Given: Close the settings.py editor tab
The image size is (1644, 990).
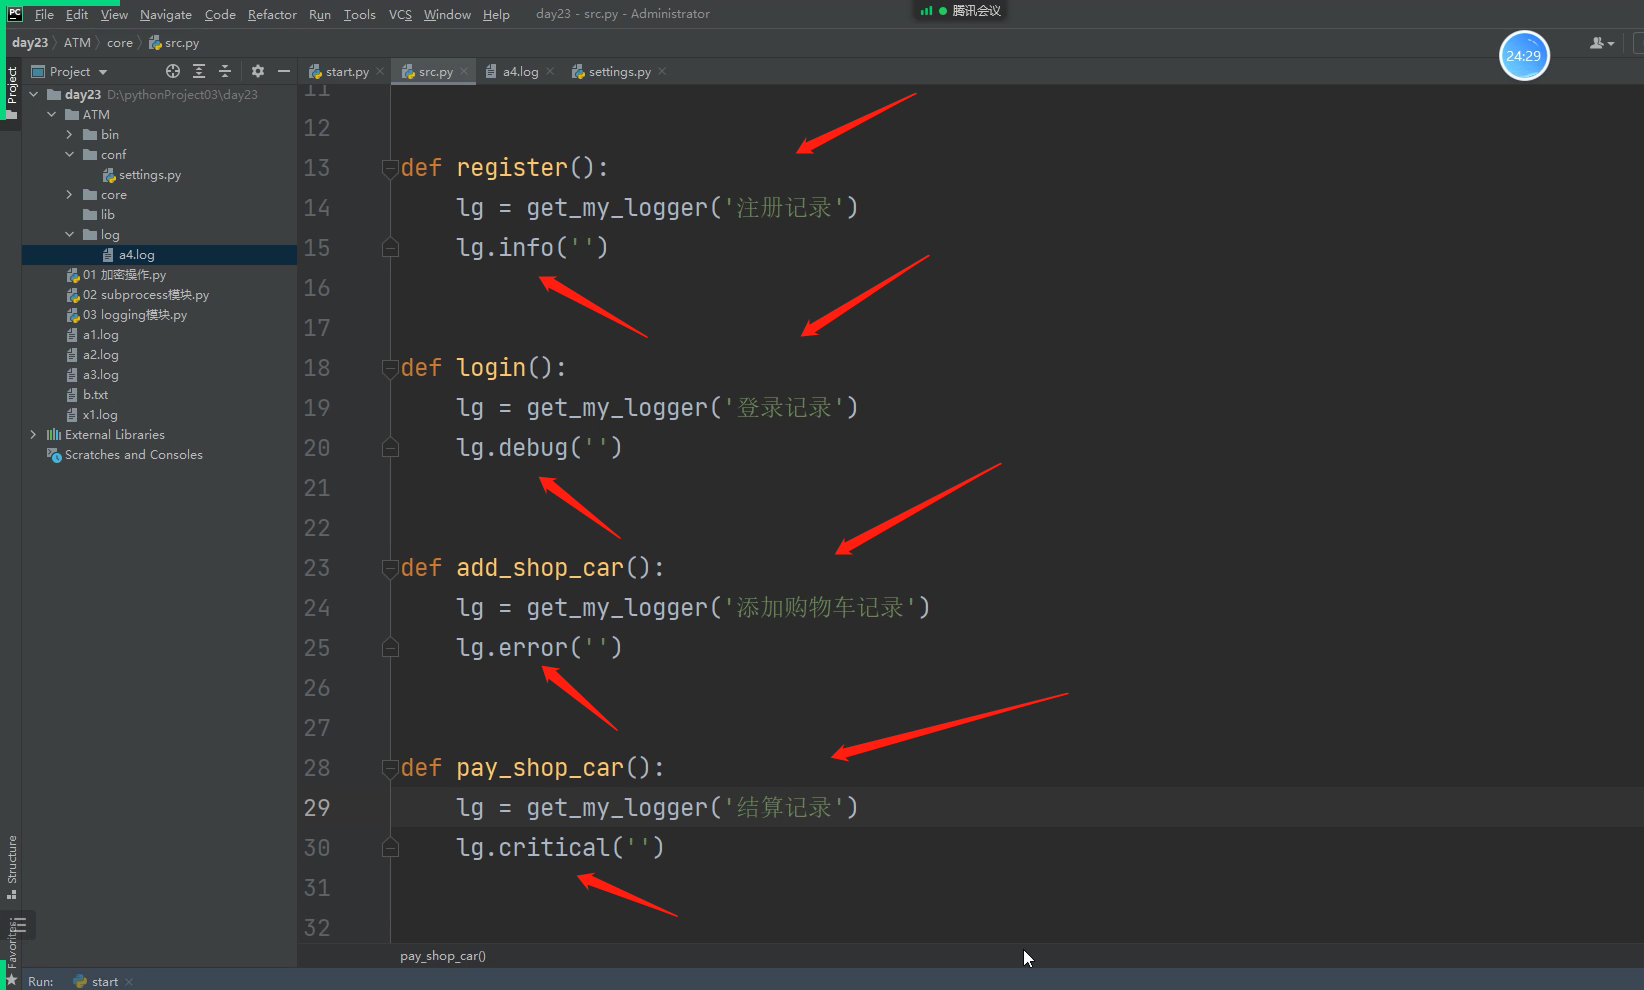Looking at the screenshot, I should (662, 72).
